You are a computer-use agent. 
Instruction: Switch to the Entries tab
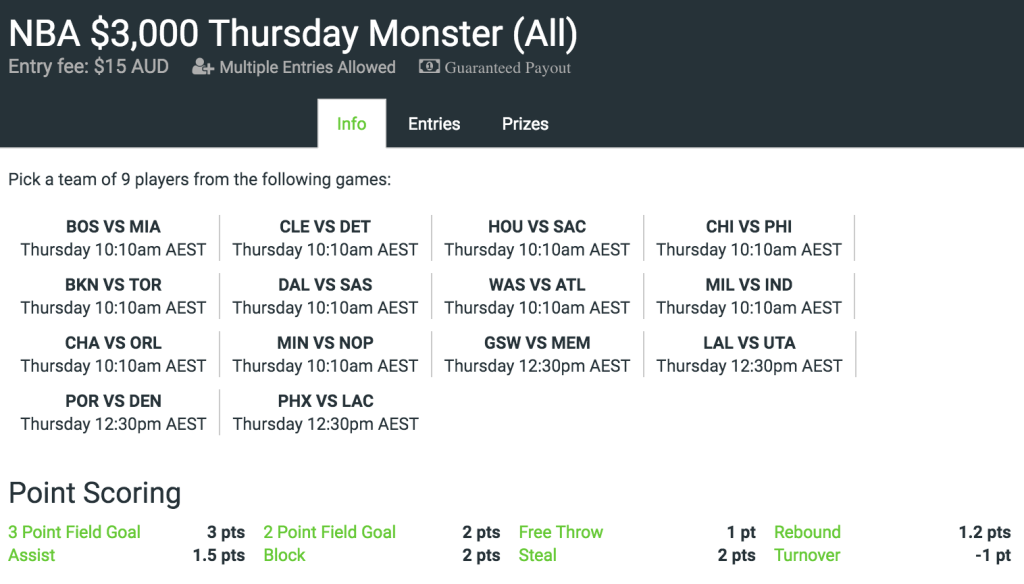click(434, 123)
